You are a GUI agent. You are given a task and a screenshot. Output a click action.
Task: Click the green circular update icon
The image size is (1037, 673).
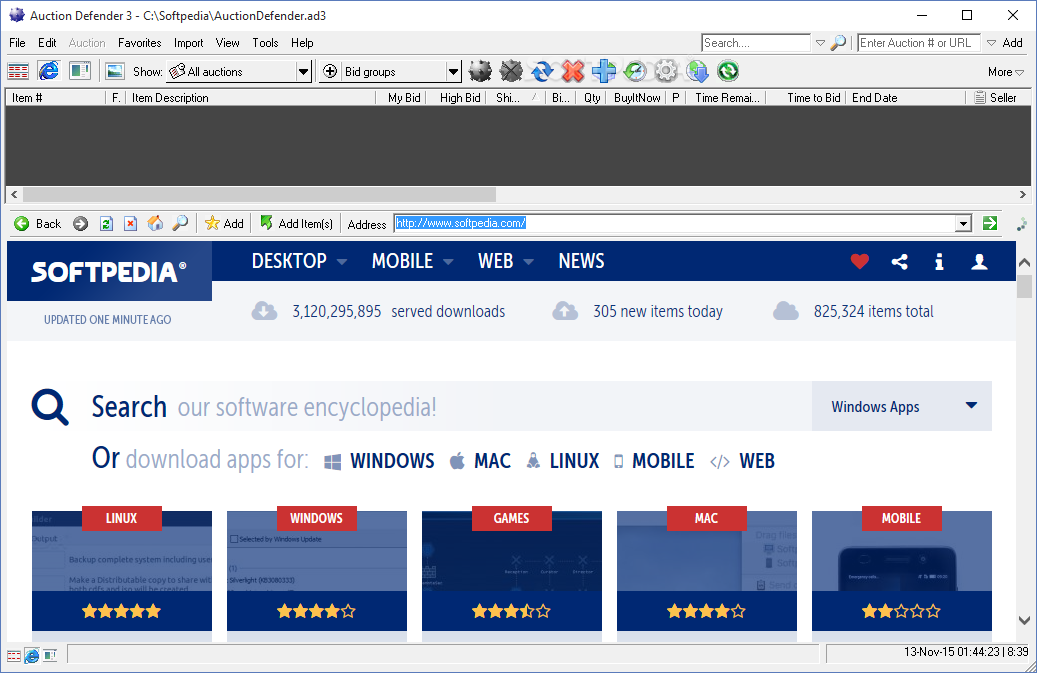point(728,71)
